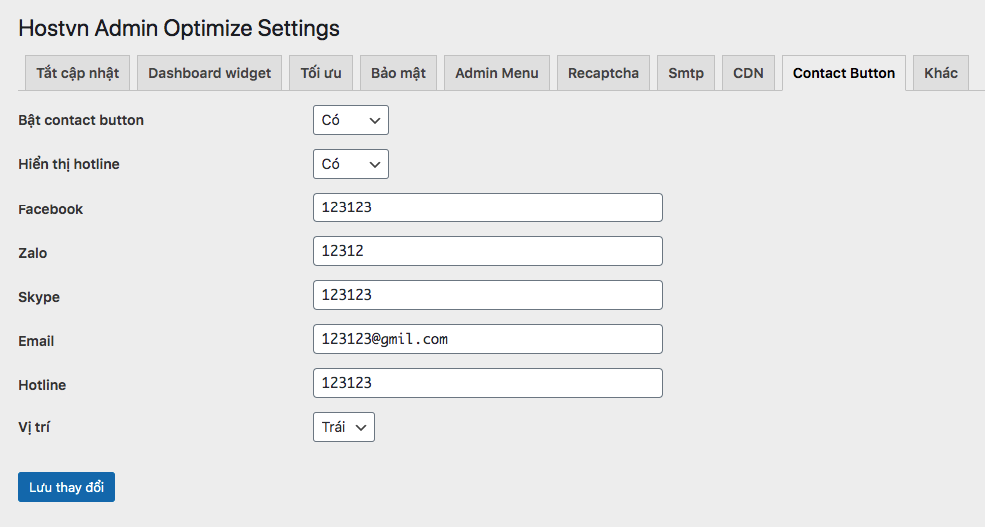
Task: Expand the Hiển thị hotline dropdown
Action: [351, 164]
